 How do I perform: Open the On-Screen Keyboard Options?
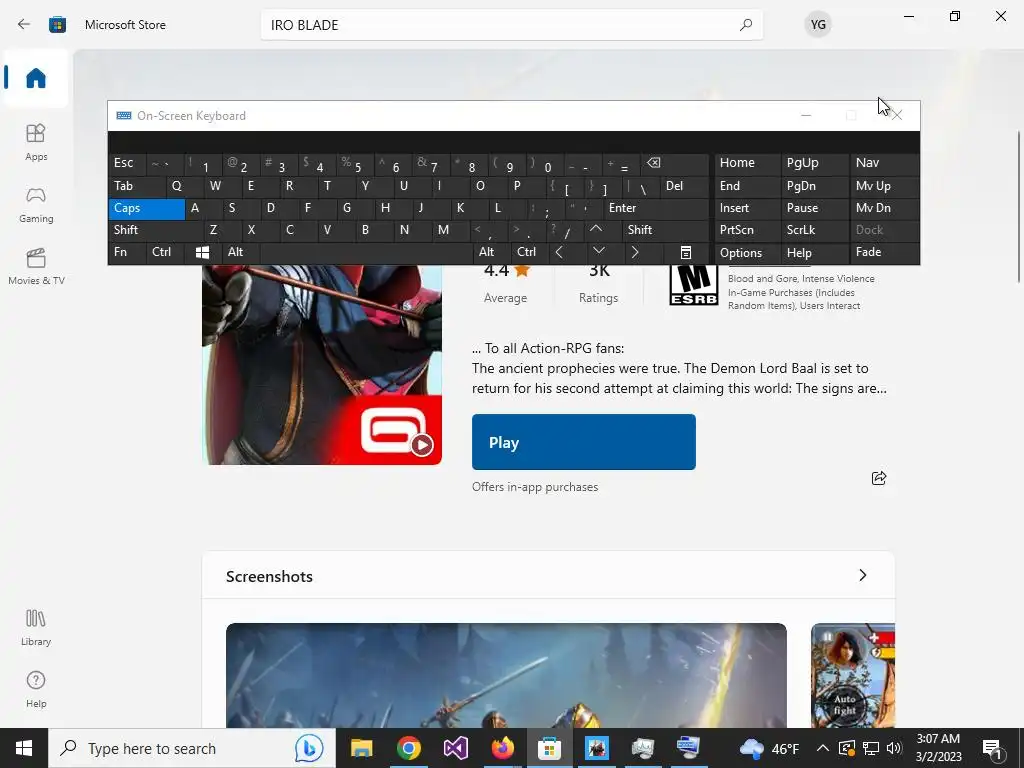746,252
